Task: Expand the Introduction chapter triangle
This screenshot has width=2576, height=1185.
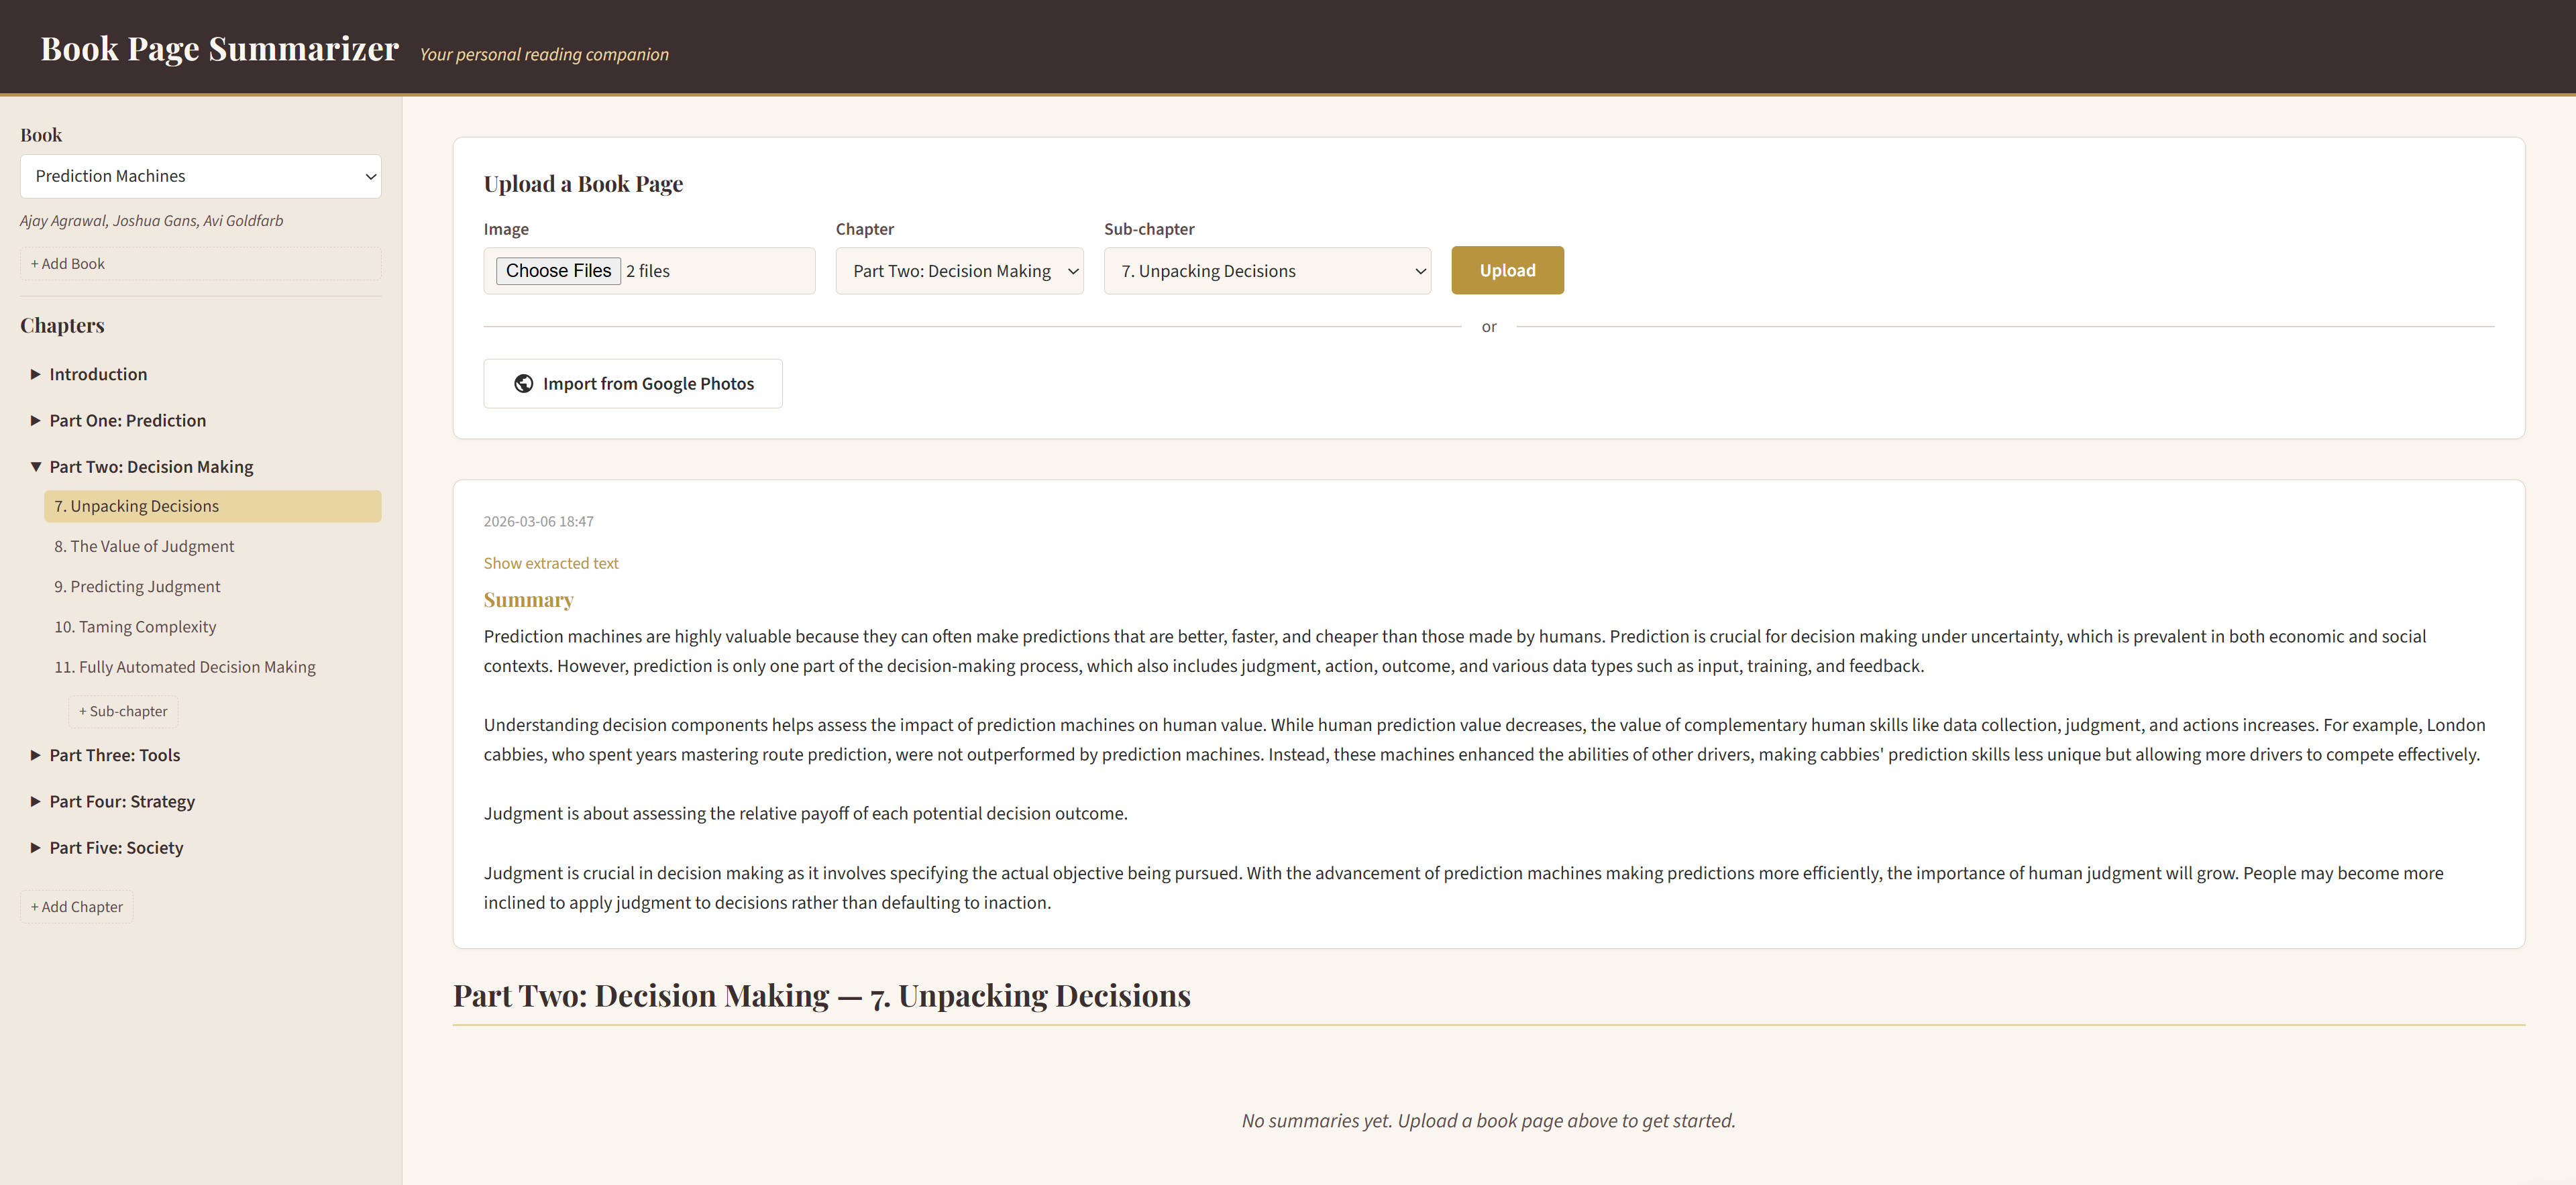Action: point(36,374)
